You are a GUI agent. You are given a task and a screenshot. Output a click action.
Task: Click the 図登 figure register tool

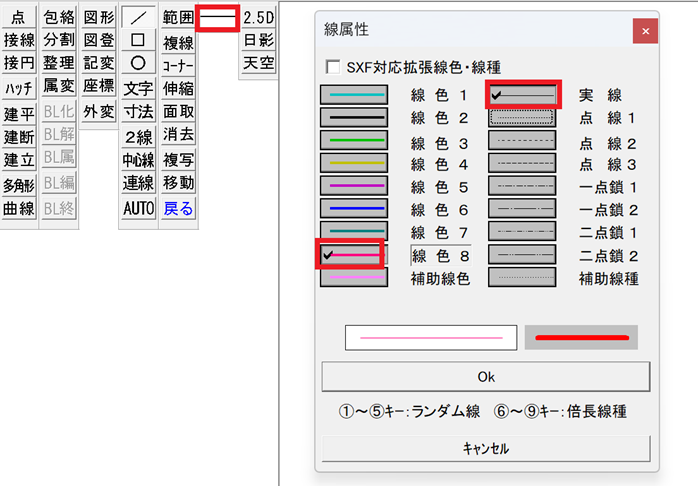99,40
